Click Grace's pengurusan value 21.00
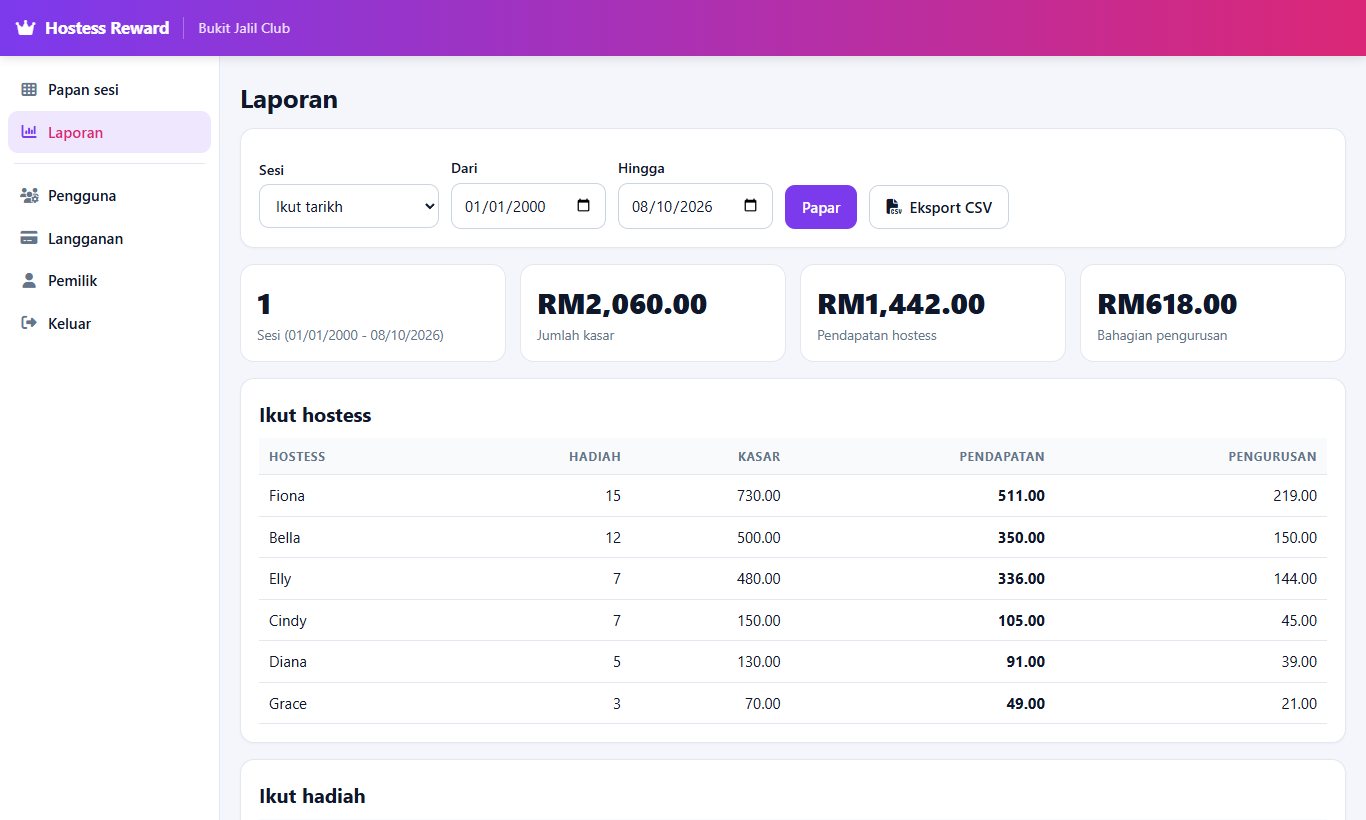This screenshot has width=1366, height=820. [x=1299, y=704]
